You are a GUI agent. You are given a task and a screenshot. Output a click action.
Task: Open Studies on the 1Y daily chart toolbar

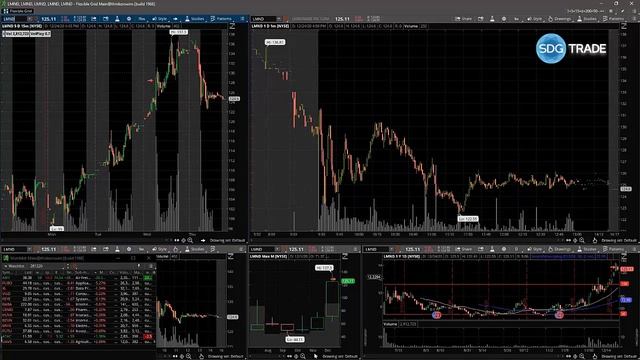[587, 249]
